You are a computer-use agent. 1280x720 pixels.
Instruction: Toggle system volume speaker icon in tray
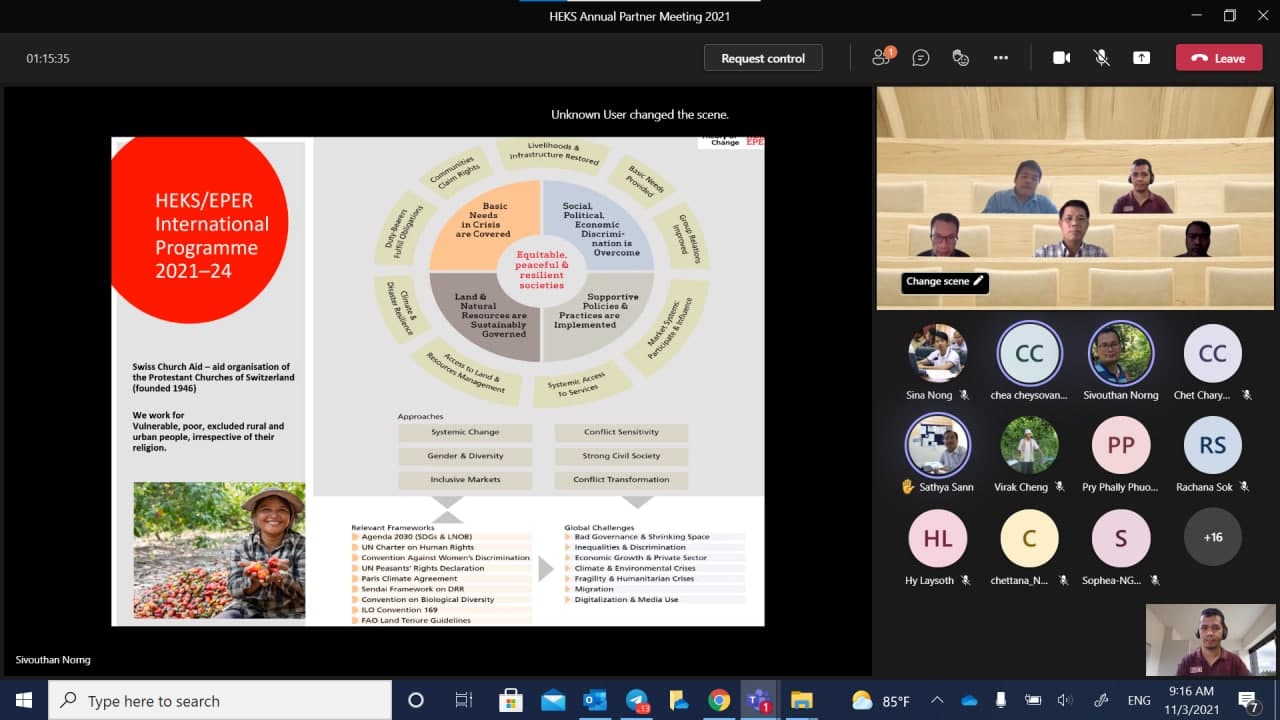coord(1065,700)
